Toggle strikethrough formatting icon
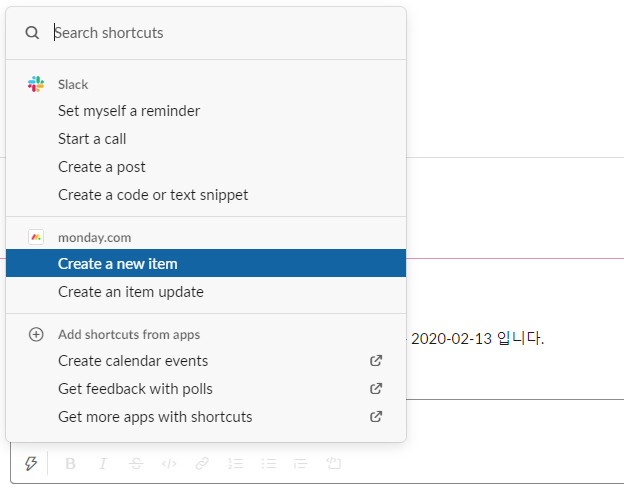Screen dimensions: 624x491 coord(136,463)
